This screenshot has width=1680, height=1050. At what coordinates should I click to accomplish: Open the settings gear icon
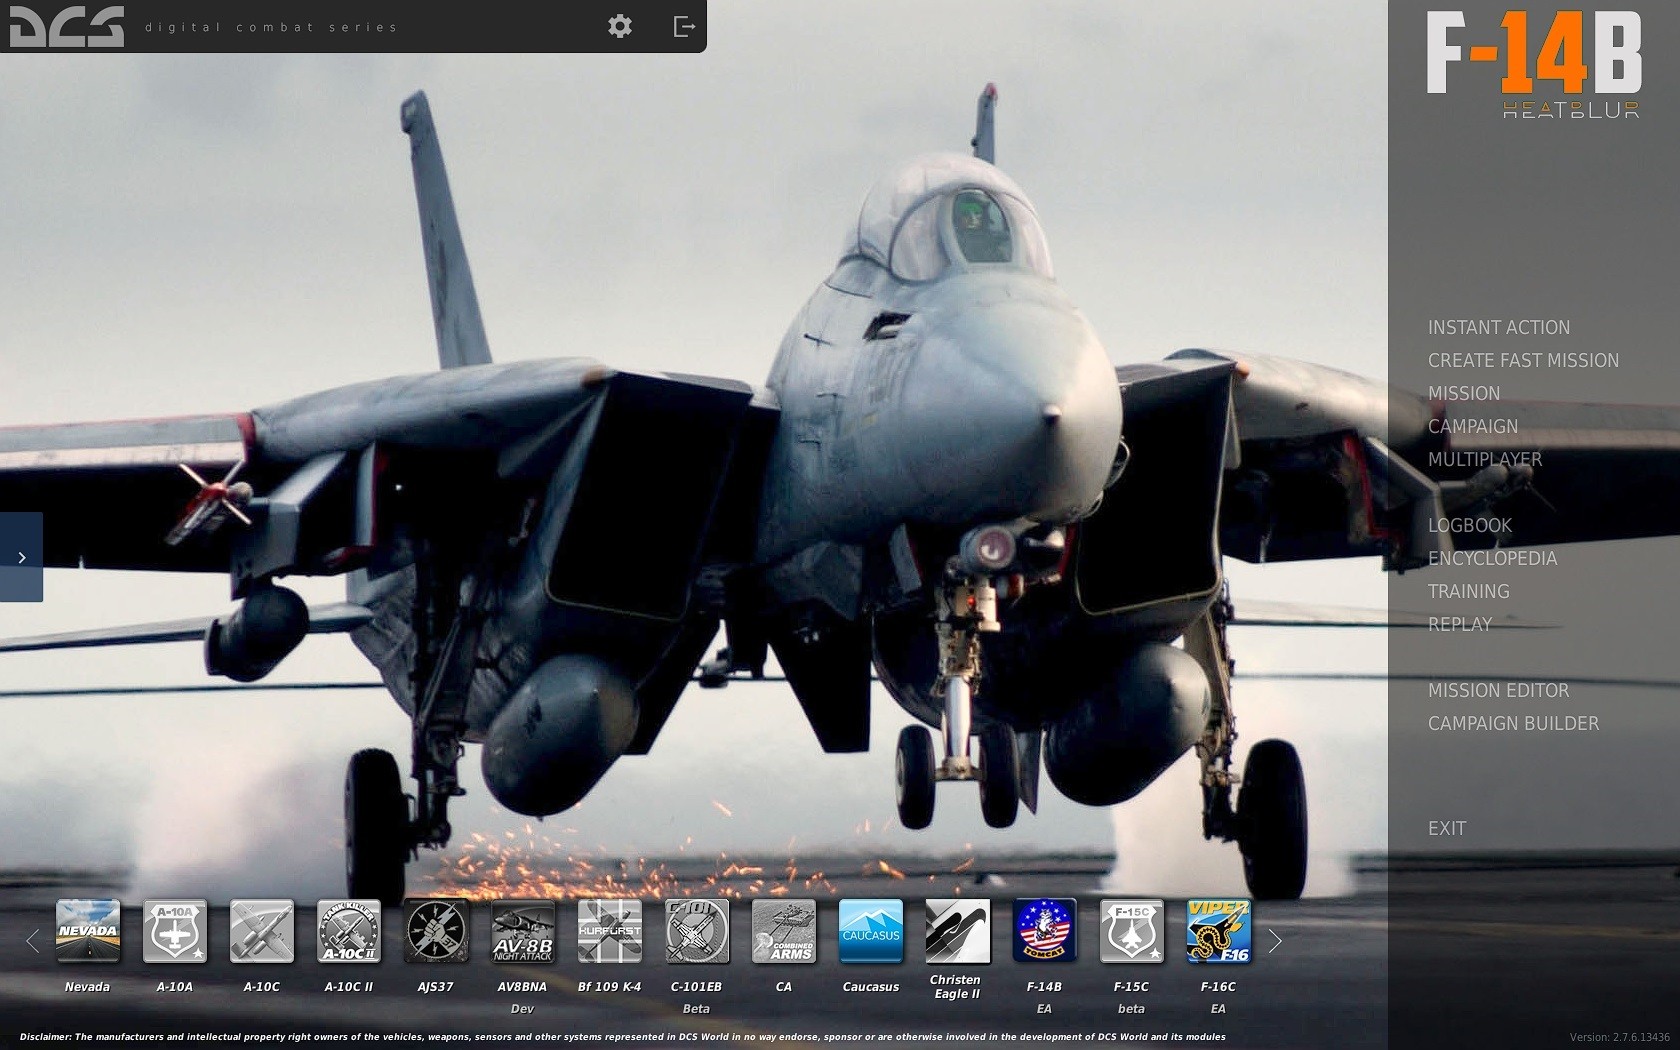[620, 26]
